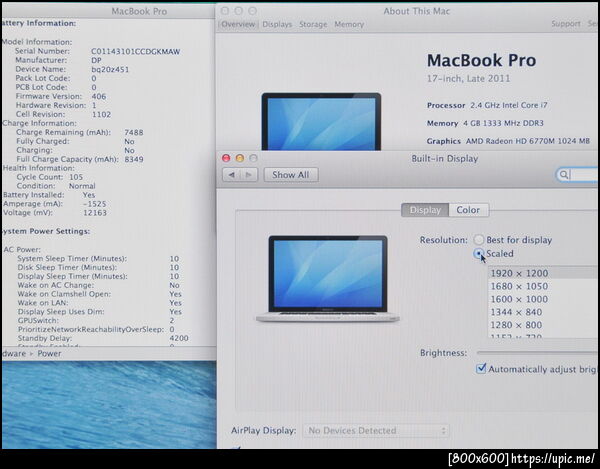600x469 pixels.
Task: Click the search field in Built-in Display
Action: point(577,175)
